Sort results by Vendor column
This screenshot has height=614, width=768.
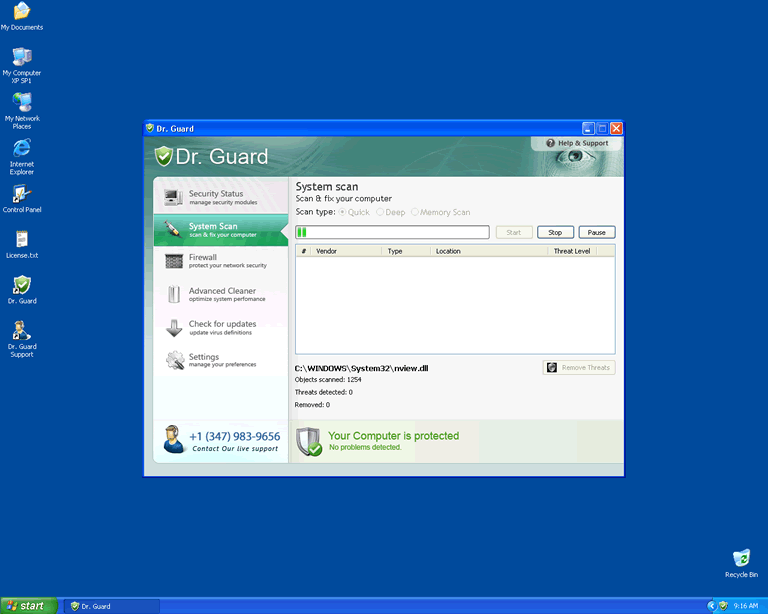click(x=346, y=251)
